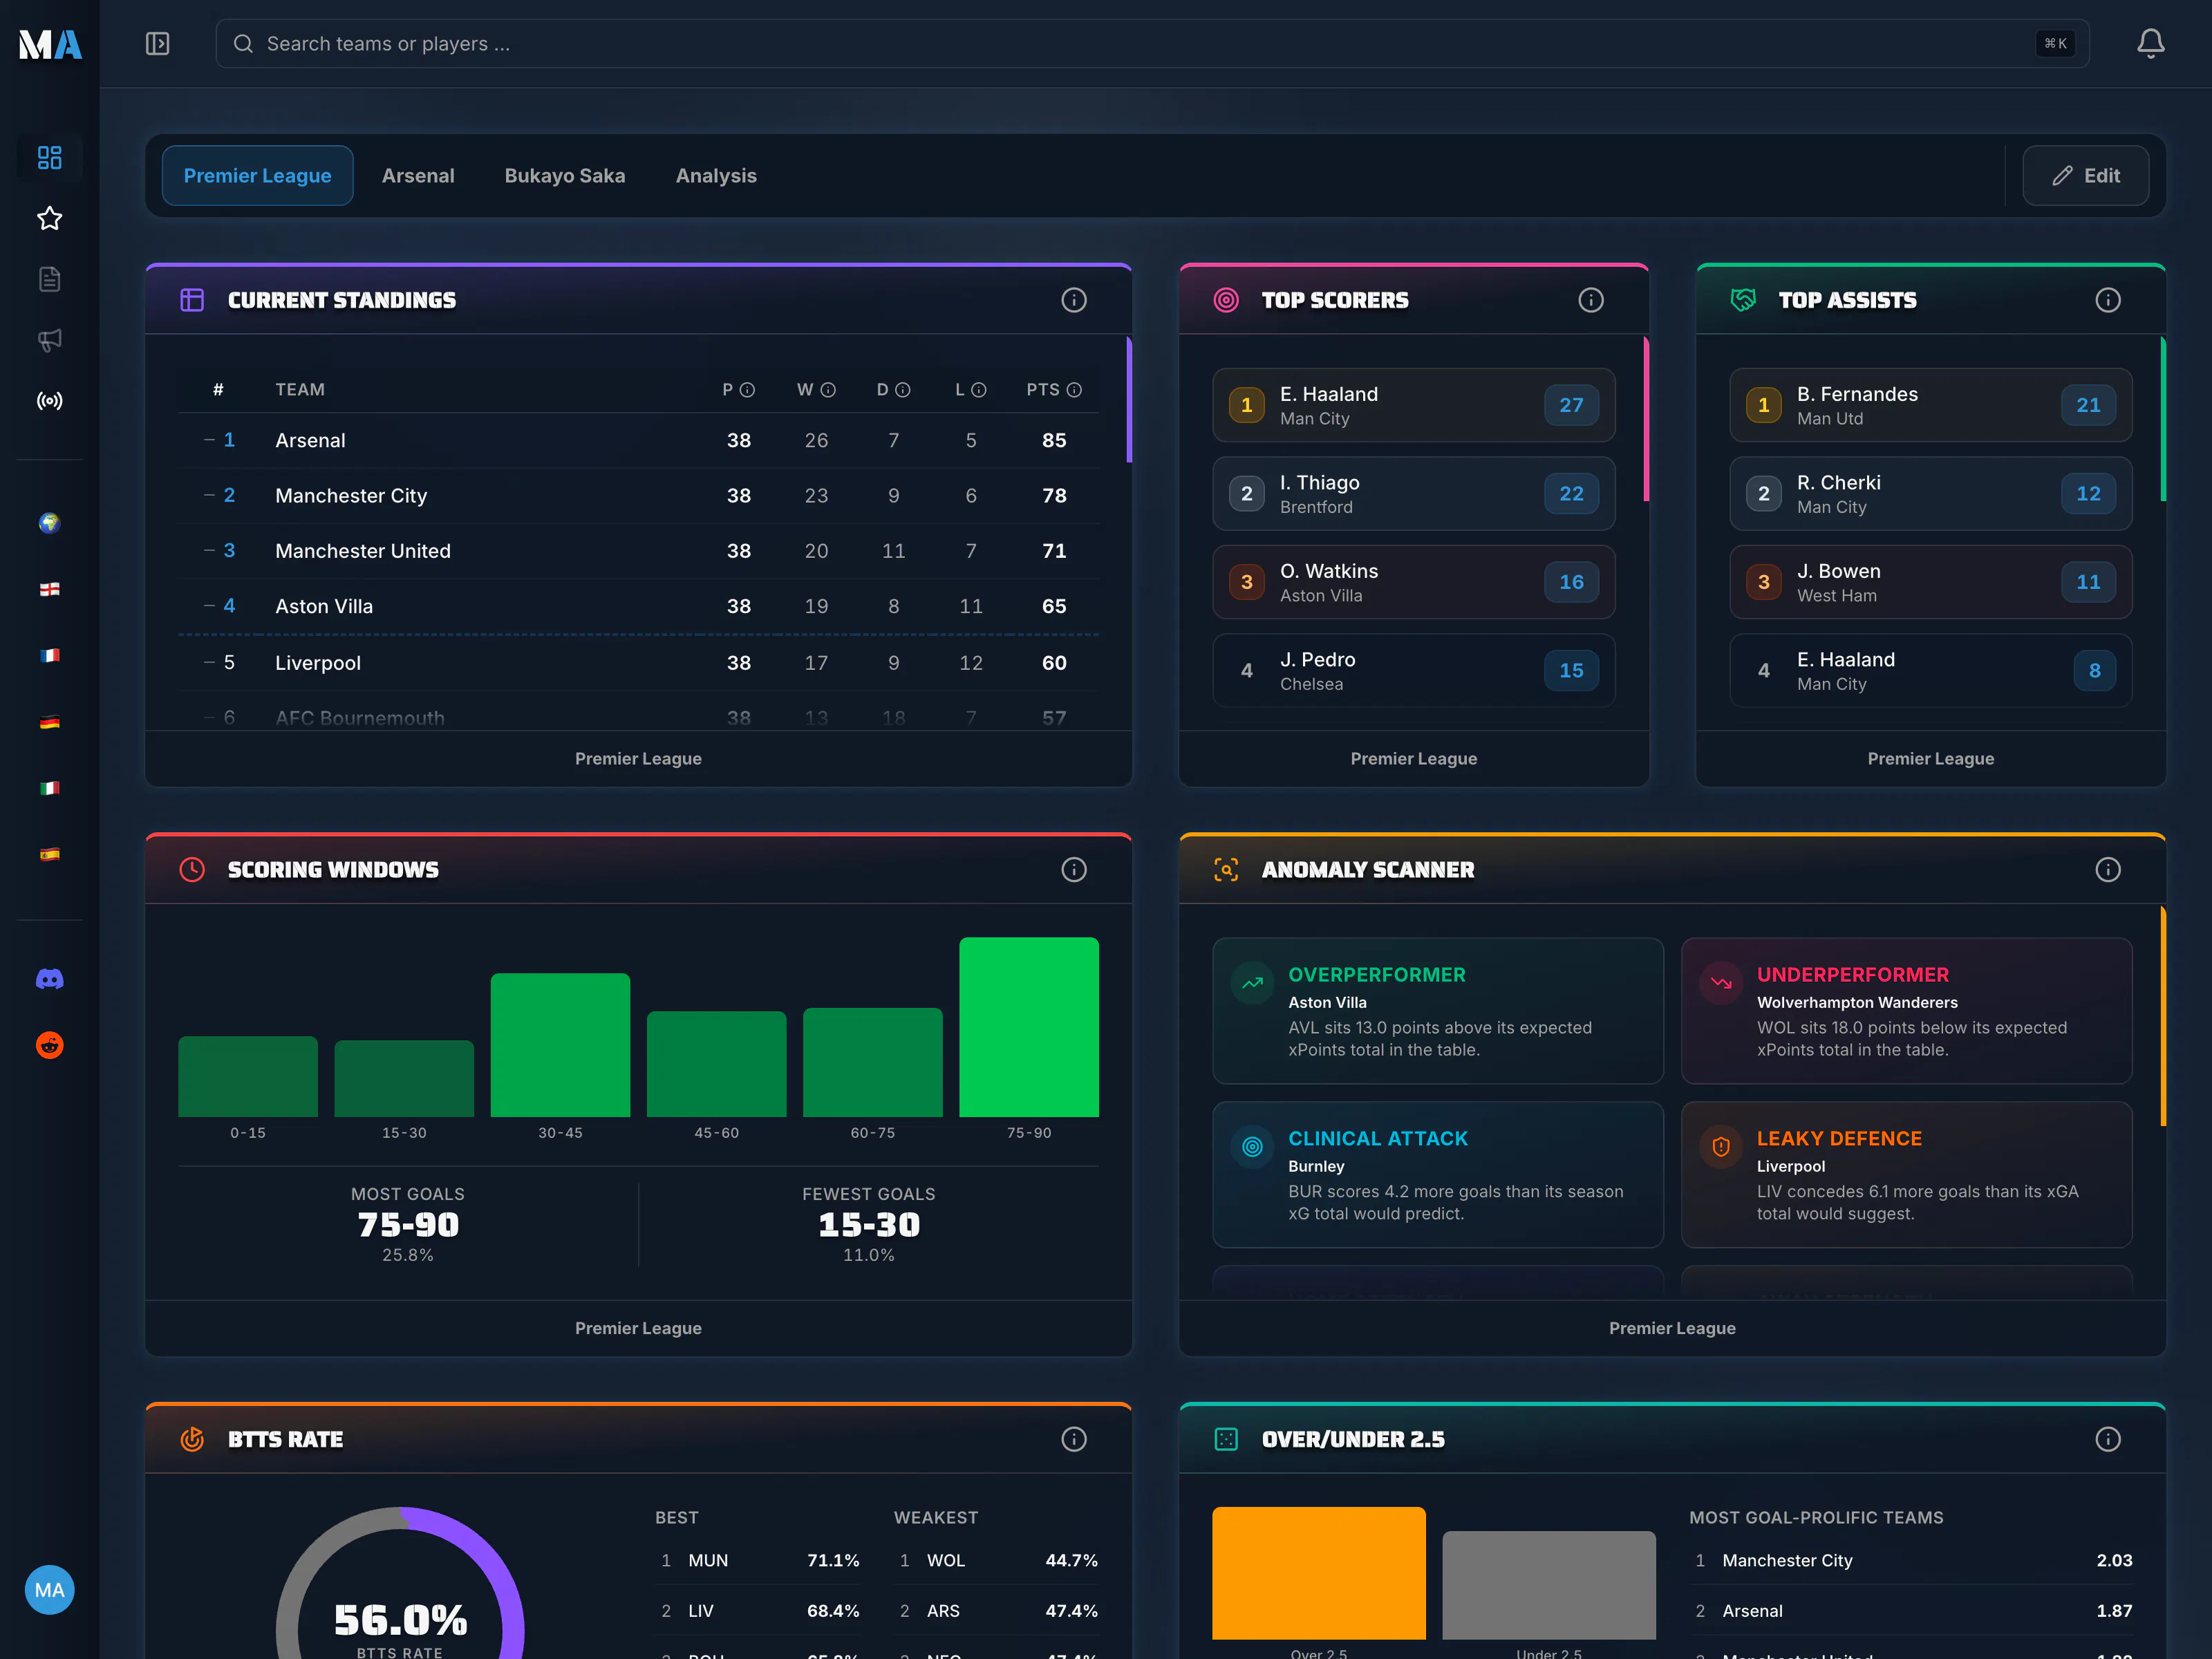
Task: Open the MA user avatar
Action: (x=49, y=1589)
